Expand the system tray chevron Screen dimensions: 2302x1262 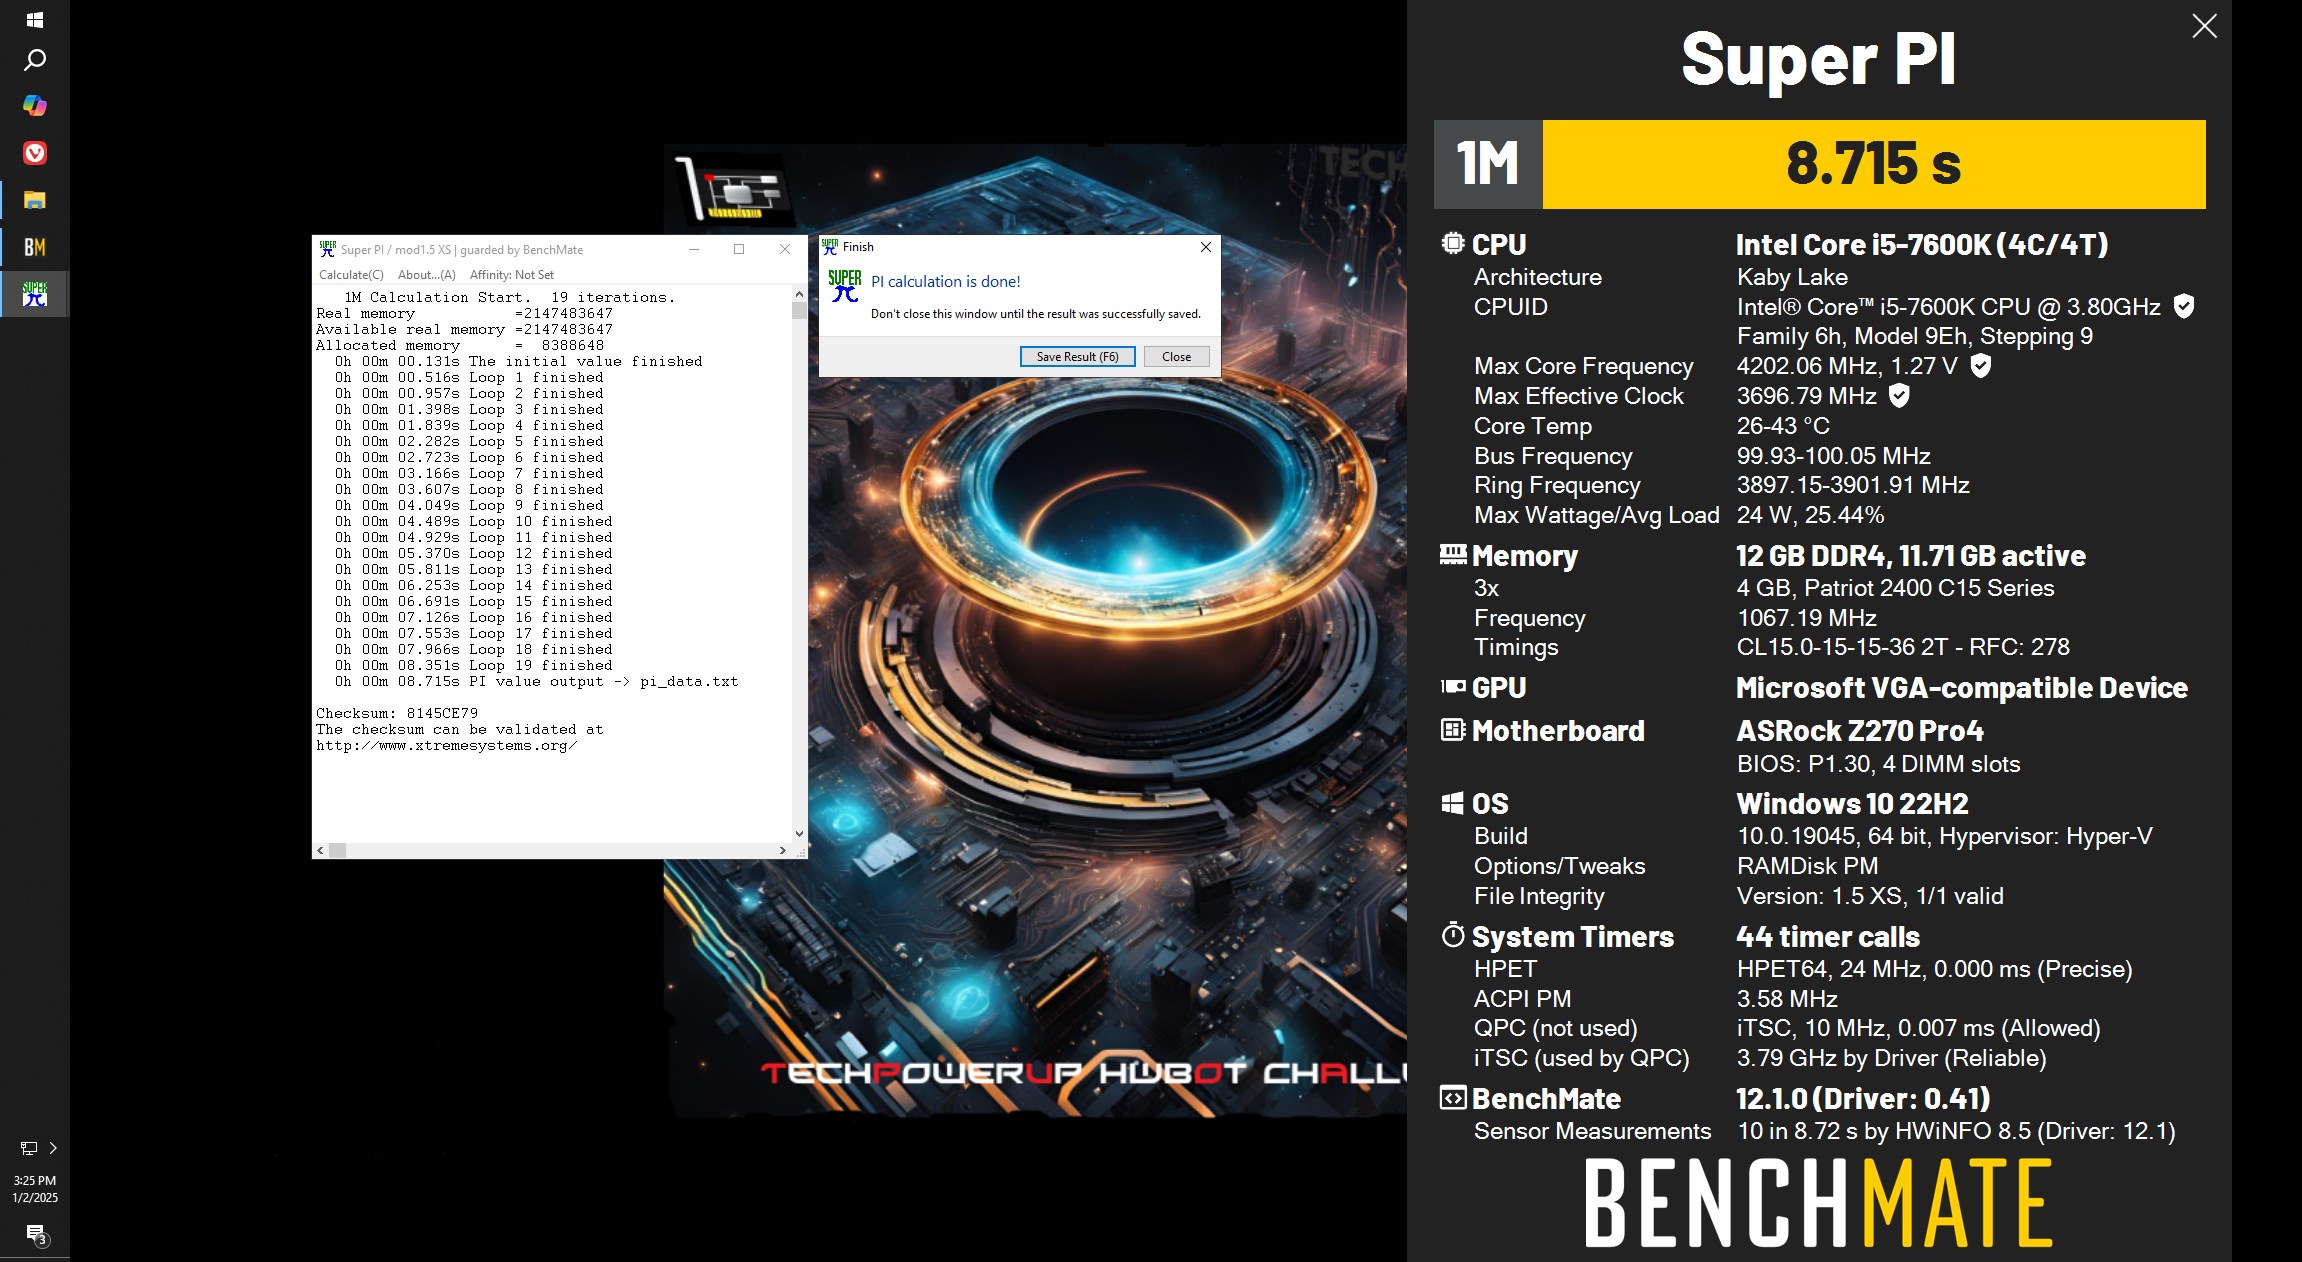[53, 1148]
